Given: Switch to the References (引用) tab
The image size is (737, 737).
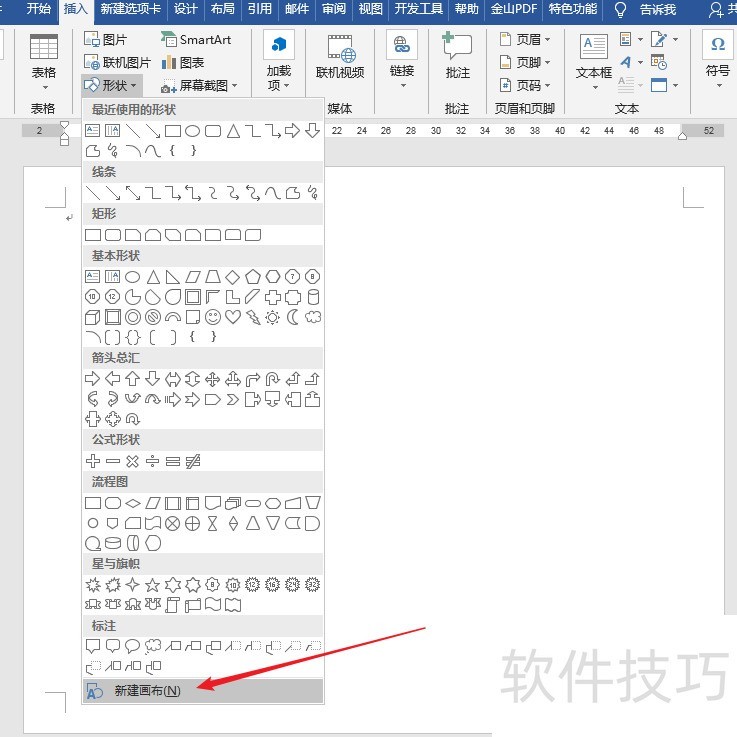Looking at the screenshot, I should click(x=259, y=9).
